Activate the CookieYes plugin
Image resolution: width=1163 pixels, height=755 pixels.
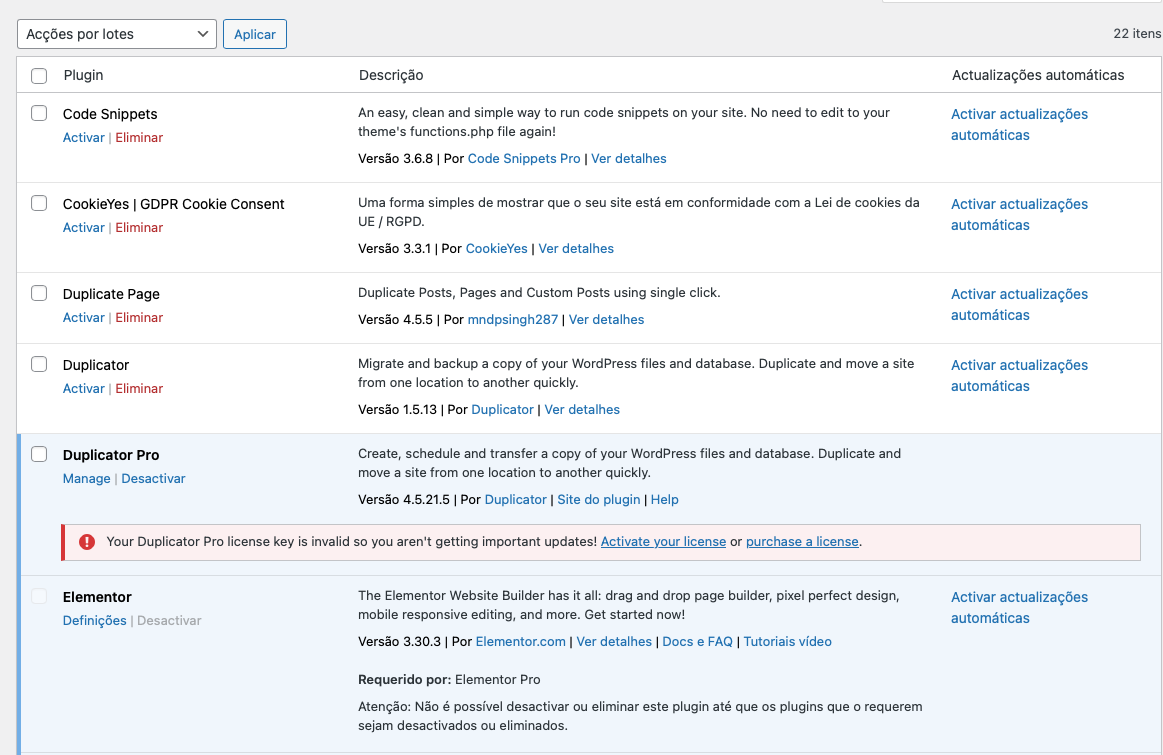point(84,227)
